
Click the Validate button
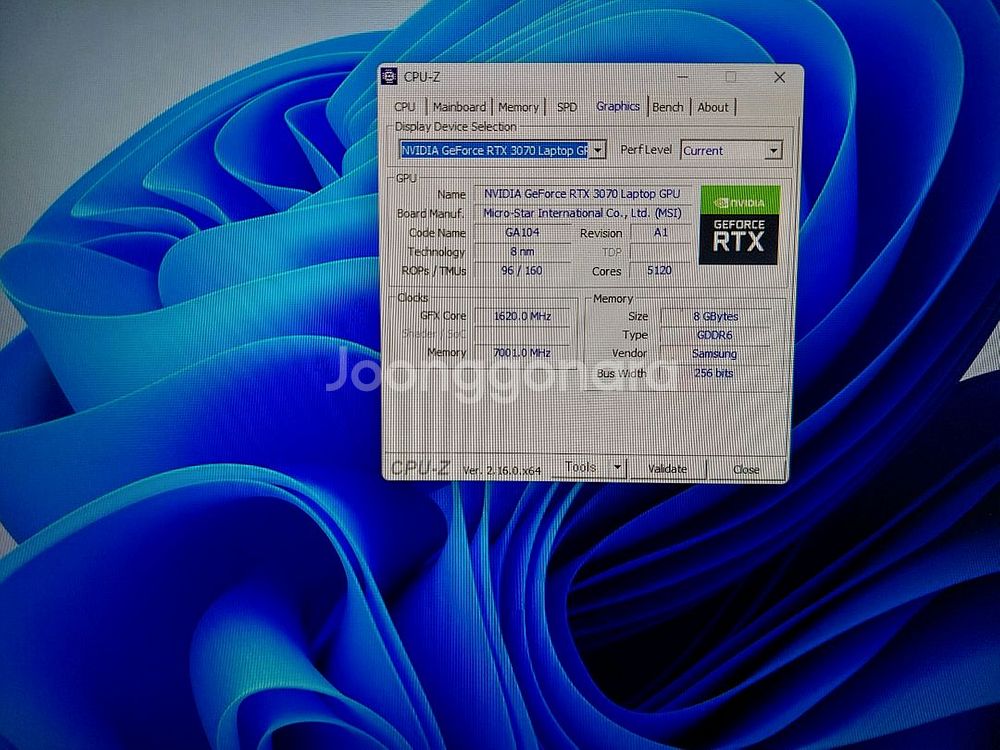(667, 469)
